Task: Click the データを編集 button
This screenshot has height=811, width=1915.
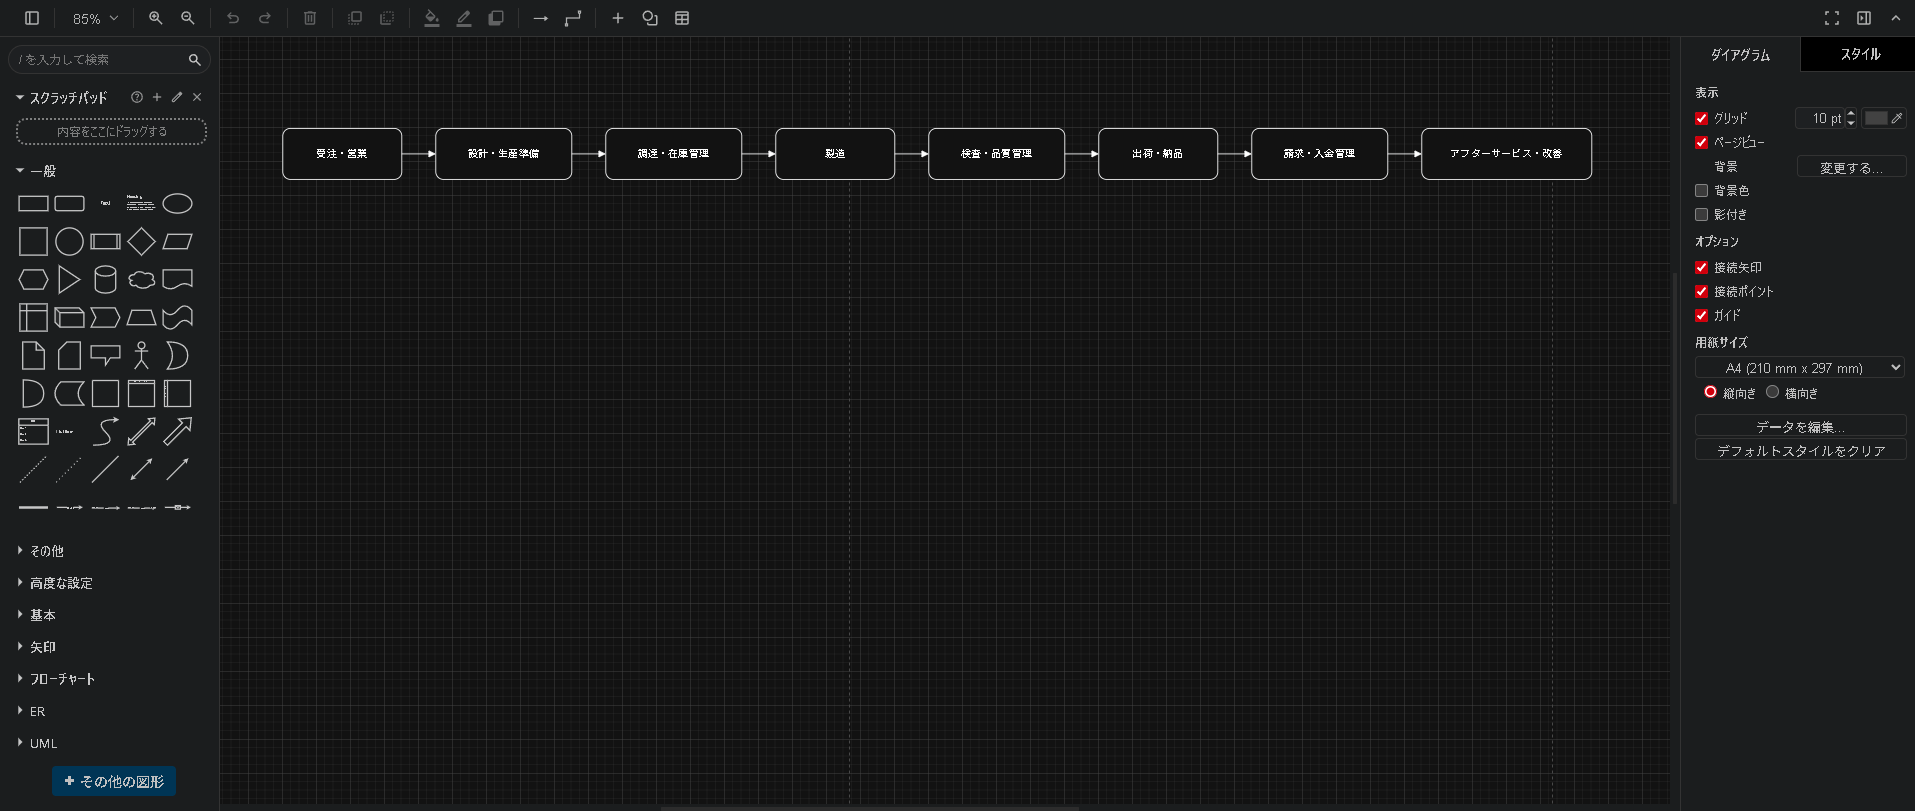Action: pyautogui.click(x=1800, y=426)
